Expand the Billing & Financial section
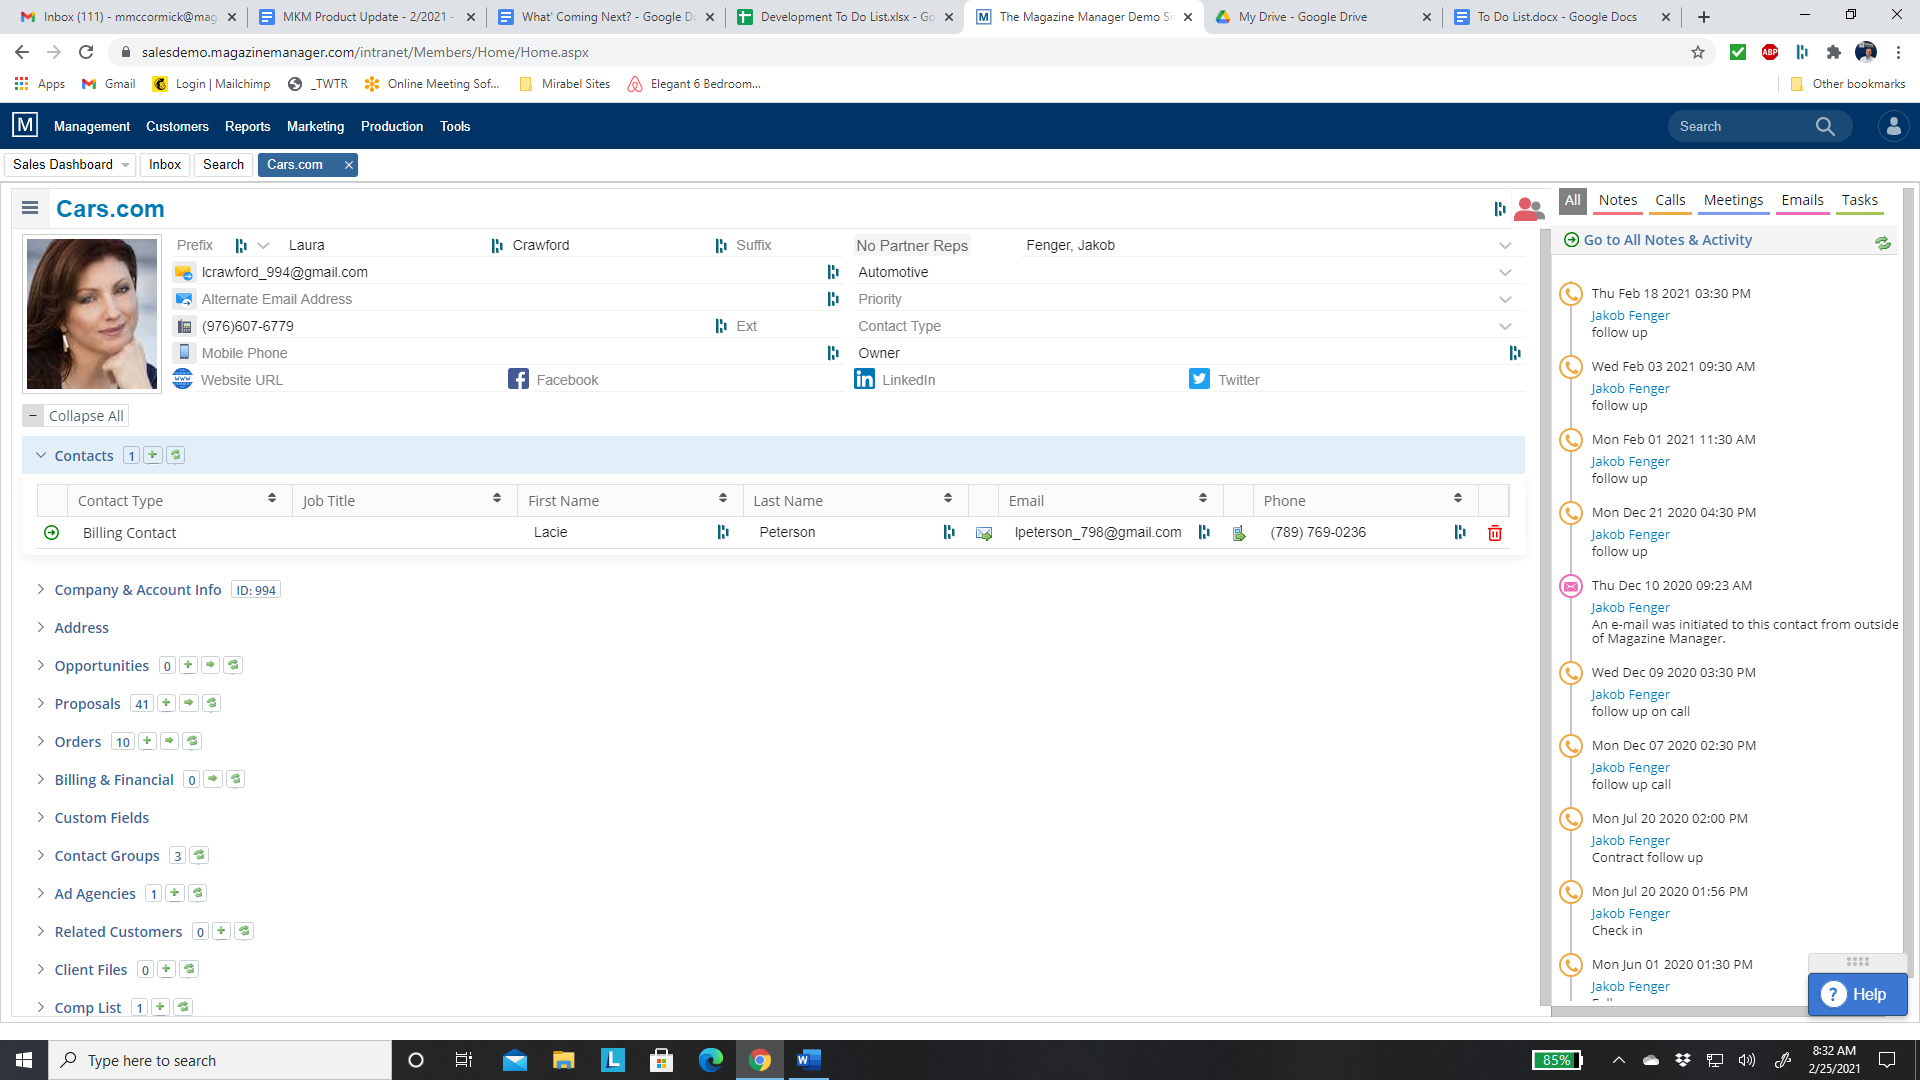Viewport: 1920px width, 1080px height. click(41, 779)
